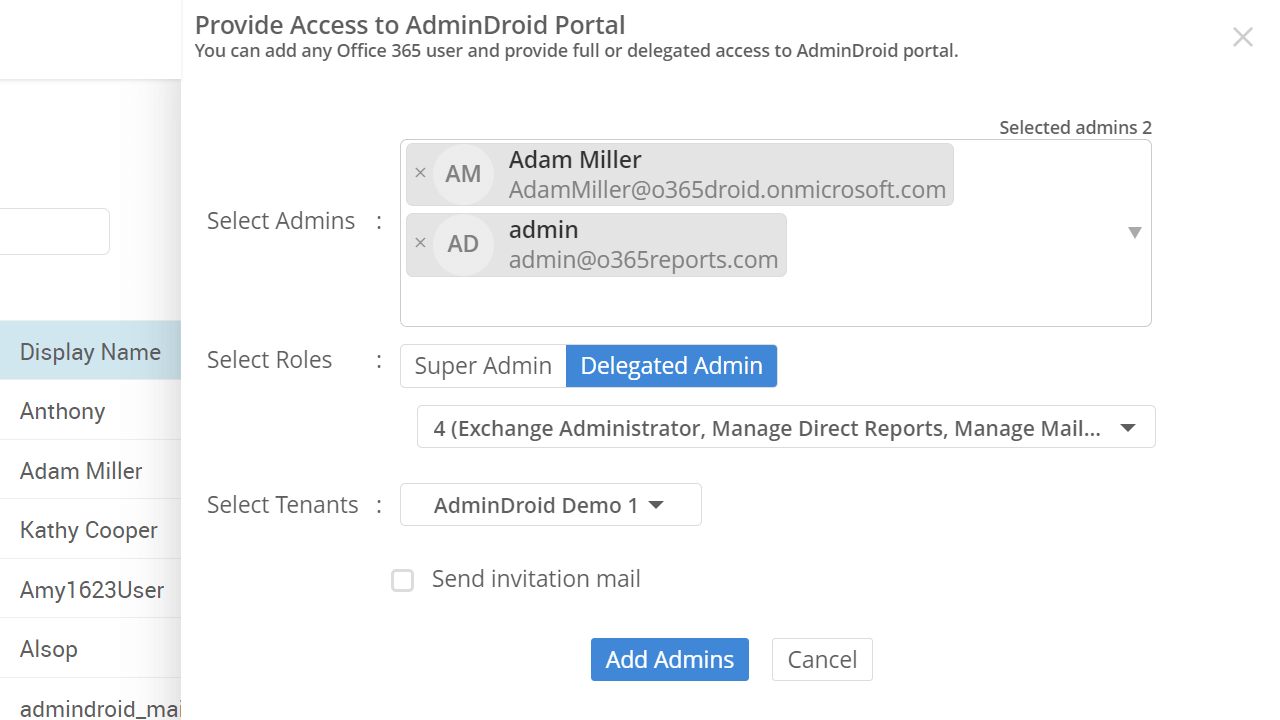
Task: Select Anthony in the user list
Action: [x=62, y=411]
